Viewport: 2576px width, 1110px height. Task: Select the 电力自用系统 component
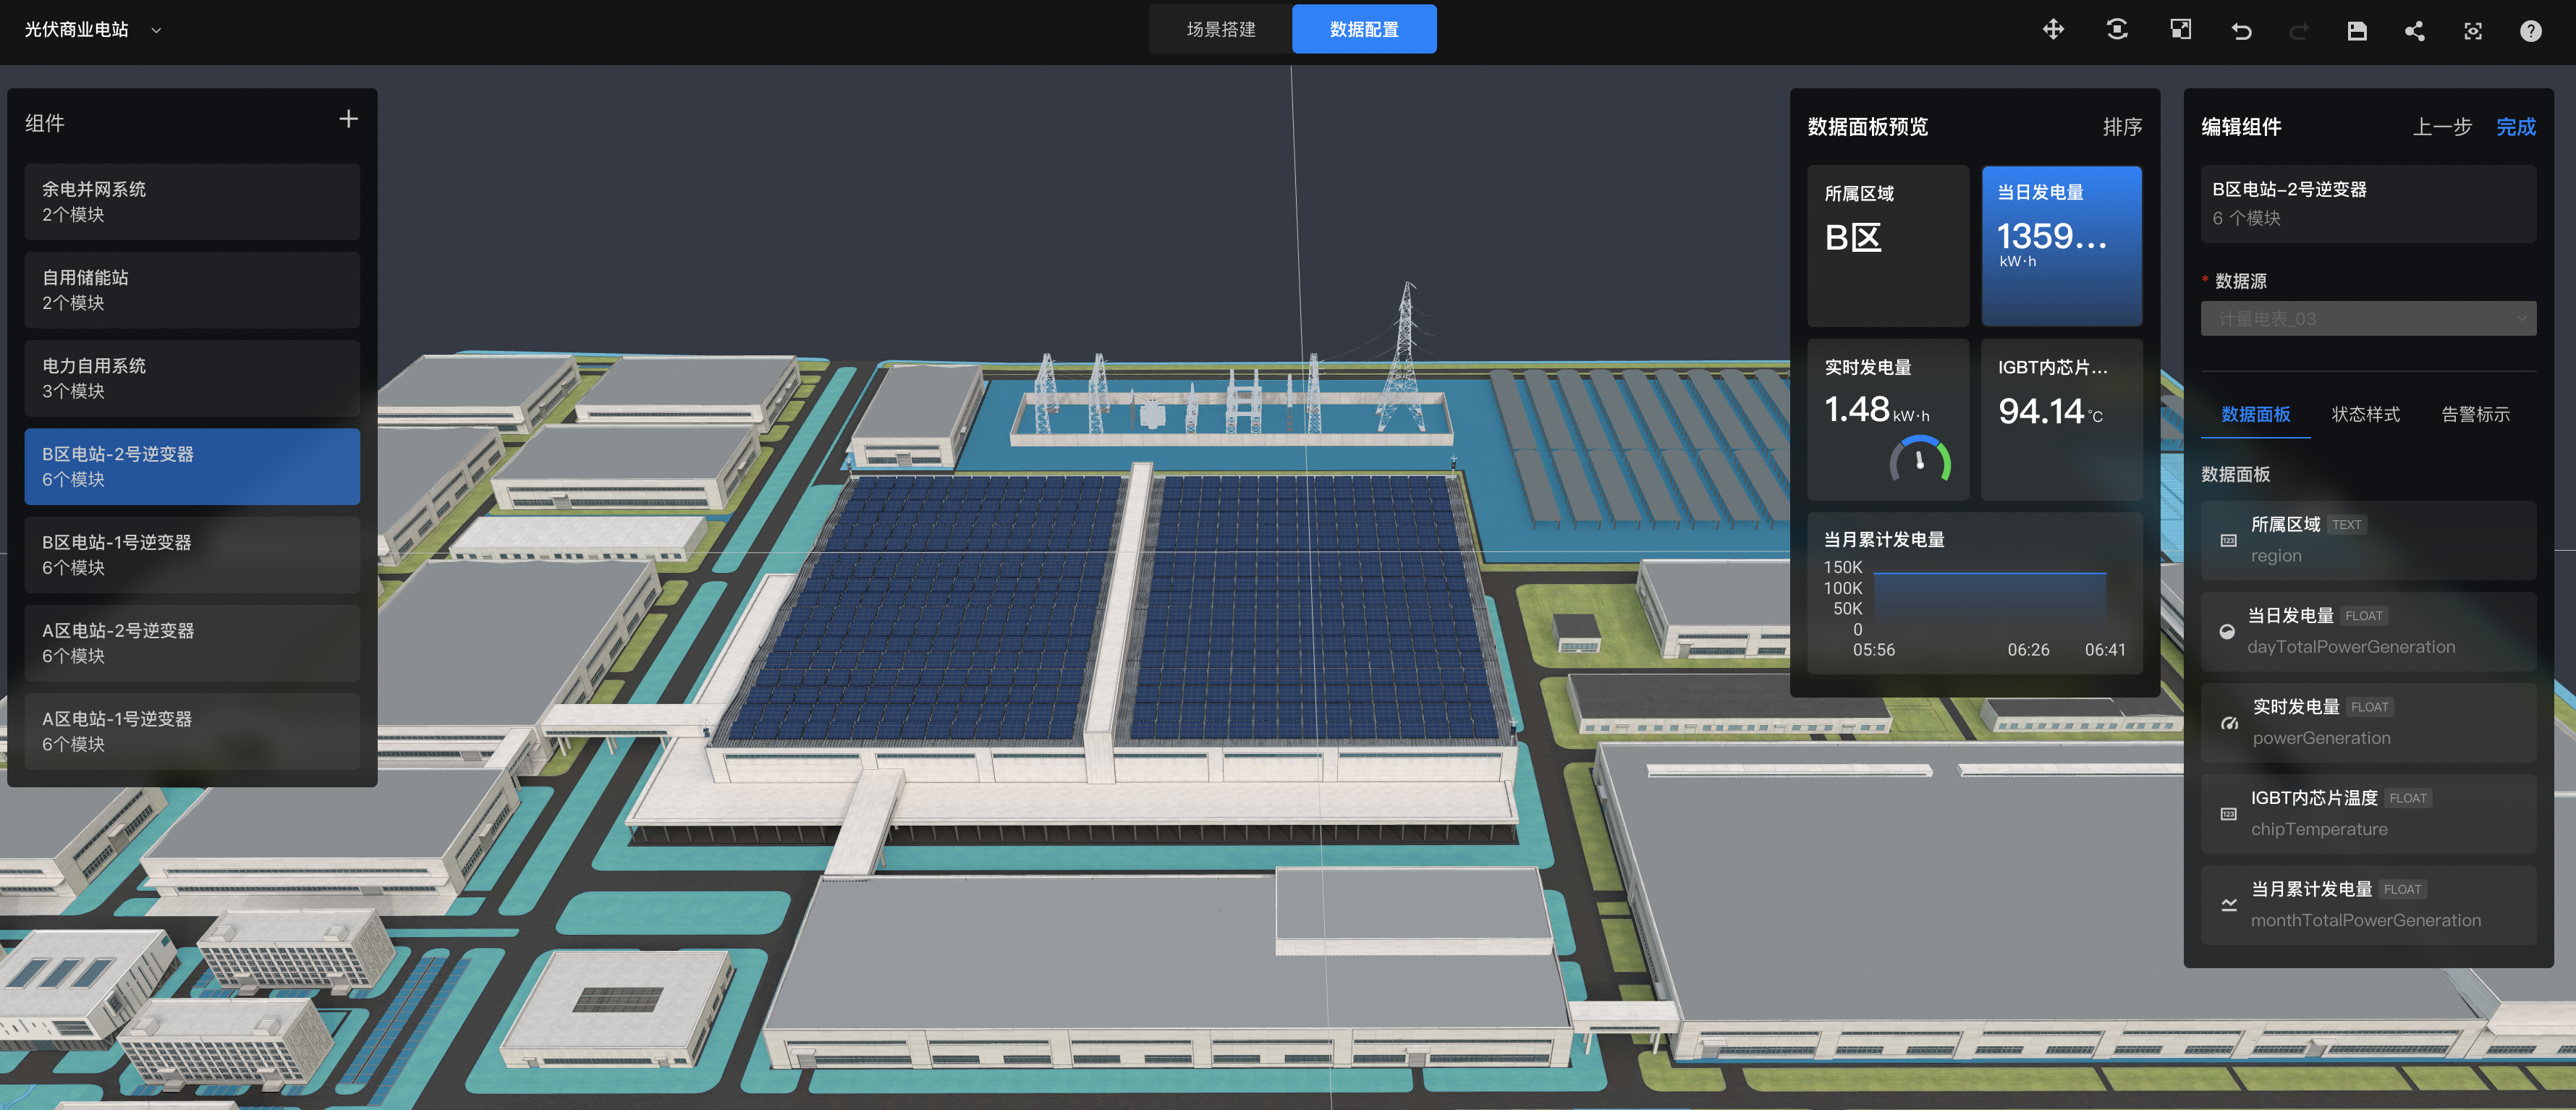[x=192, y=378]
